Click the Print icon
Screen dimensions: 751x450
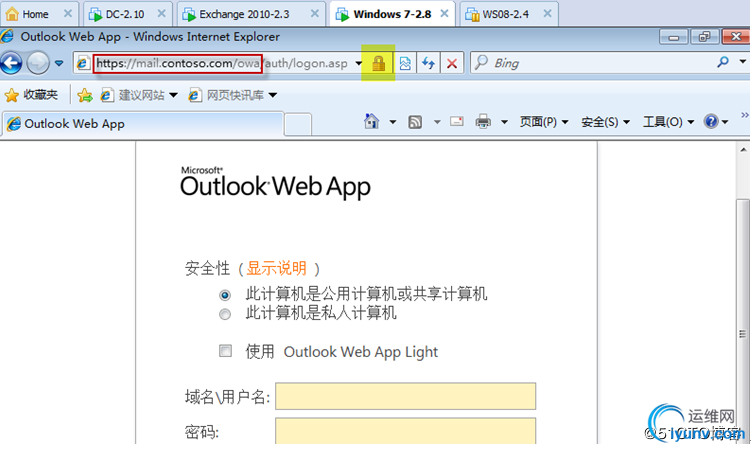(x=483, y=122)
